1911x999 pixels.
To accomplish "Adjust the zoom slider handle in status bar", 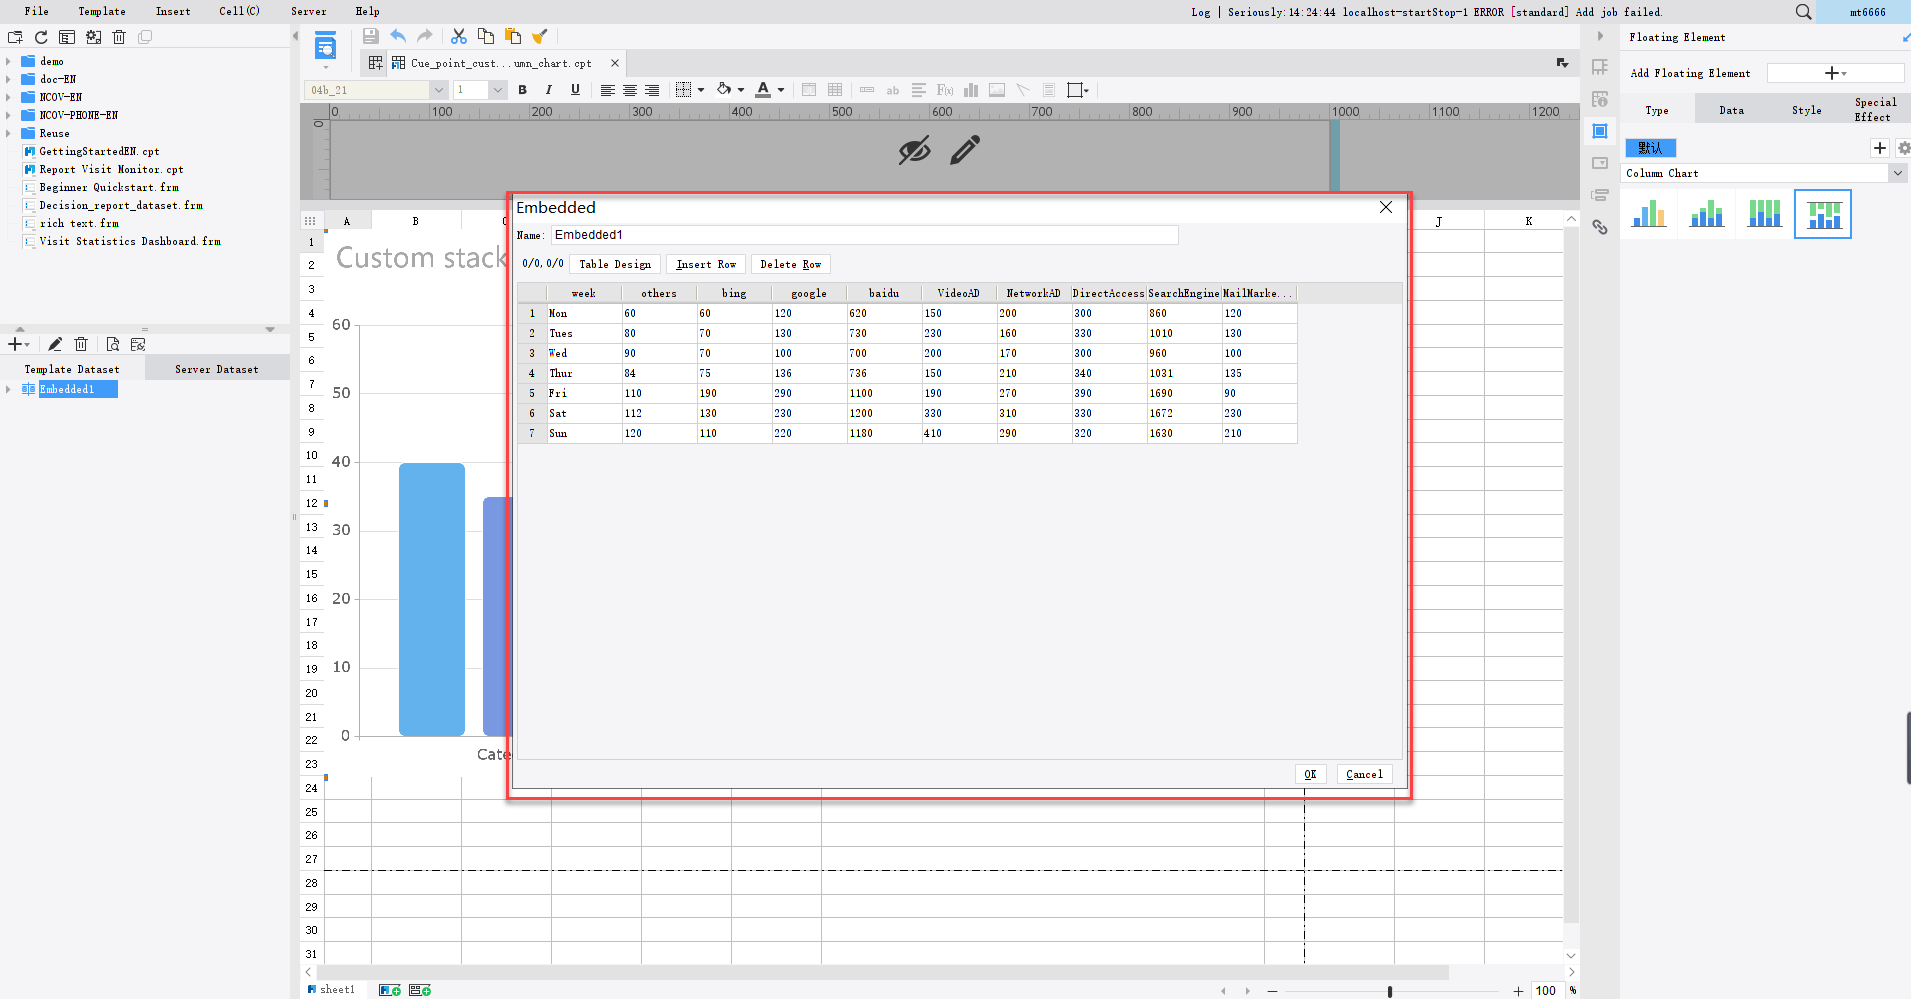I will (1390, 991).
